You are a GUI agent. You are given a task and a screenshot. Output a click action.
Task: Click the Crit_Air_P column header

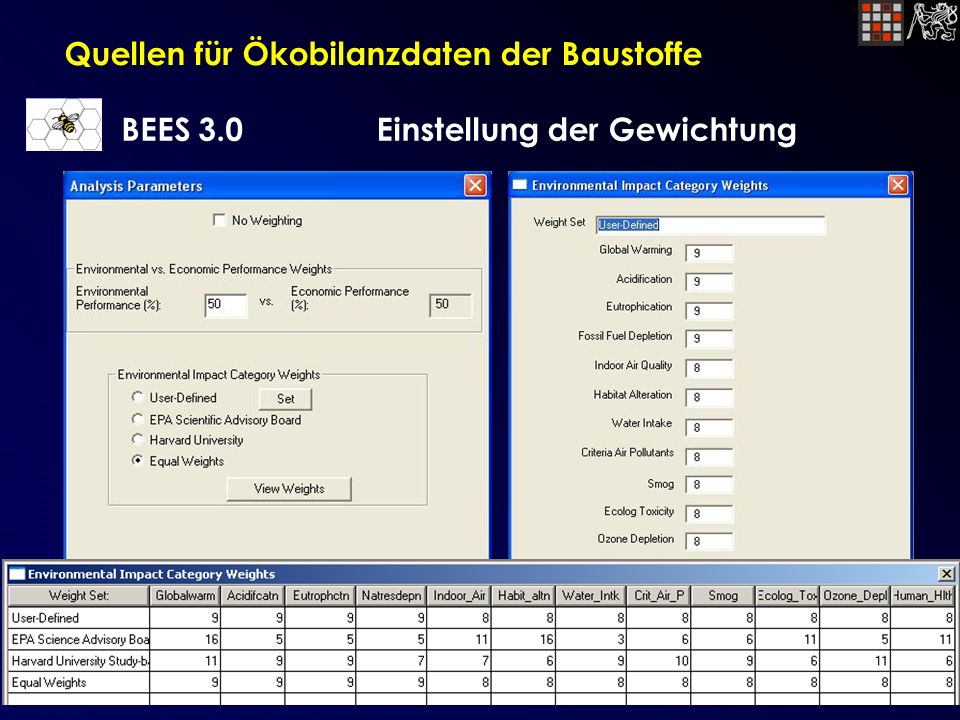[x=659, y=595]
